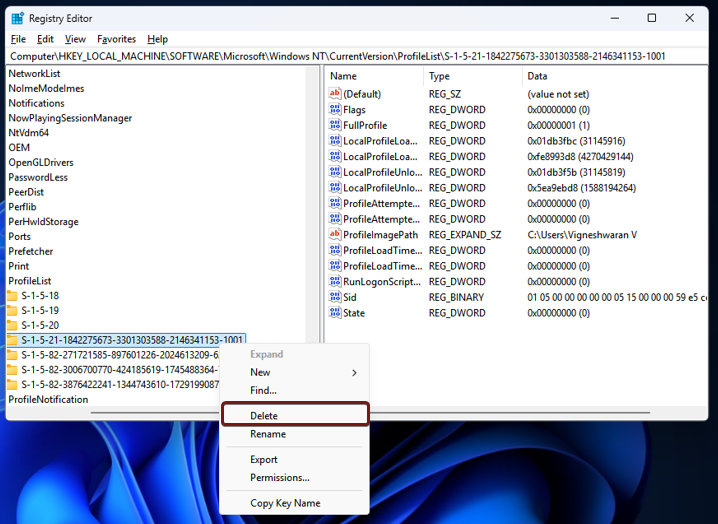
Task: Click the Sid binary value icon
Action: coord(335,297)
